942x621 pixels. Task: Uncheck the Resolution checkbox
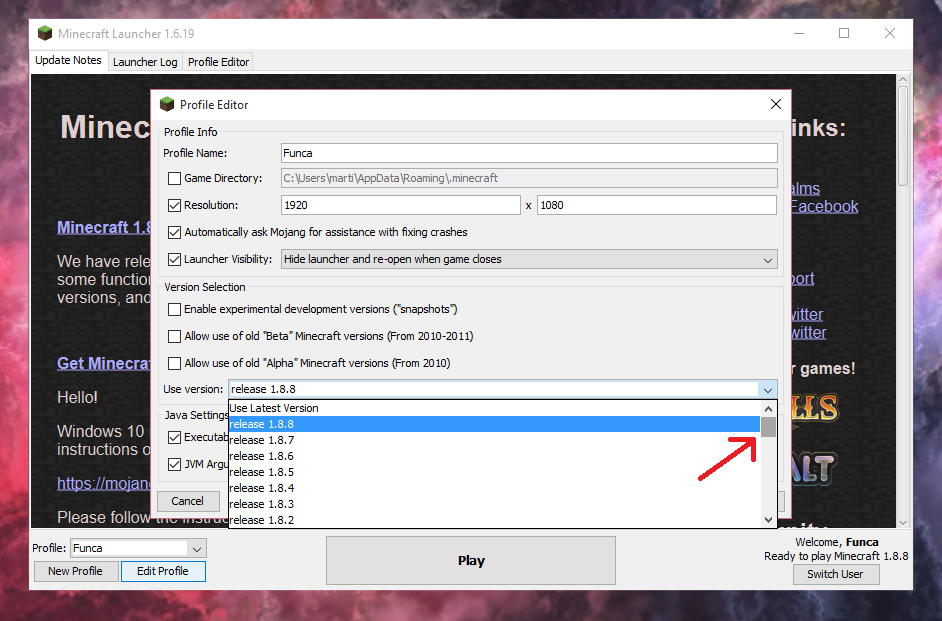(175, 205)
